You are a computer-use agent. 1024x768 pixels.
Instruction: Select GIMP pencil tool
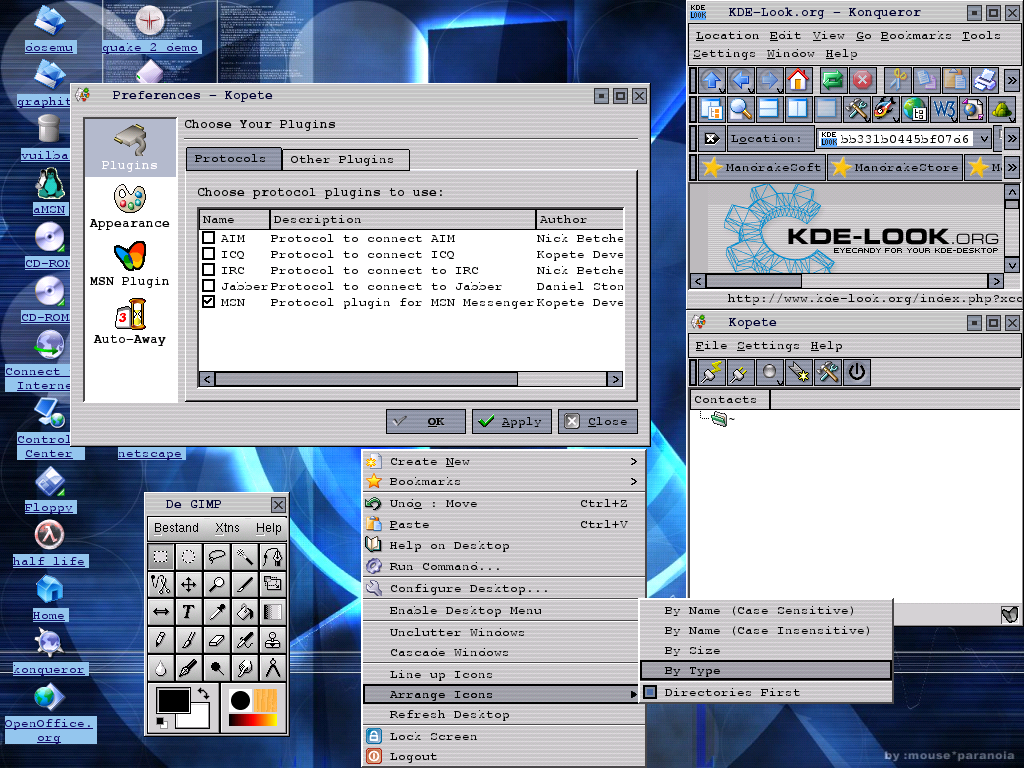(161, 640)
